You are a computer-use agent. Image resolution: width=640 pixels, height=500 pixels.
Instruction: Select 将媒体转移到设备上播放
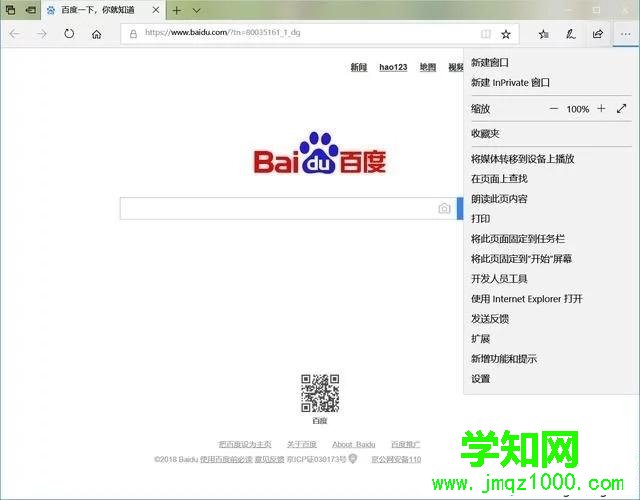coord(522,159)
